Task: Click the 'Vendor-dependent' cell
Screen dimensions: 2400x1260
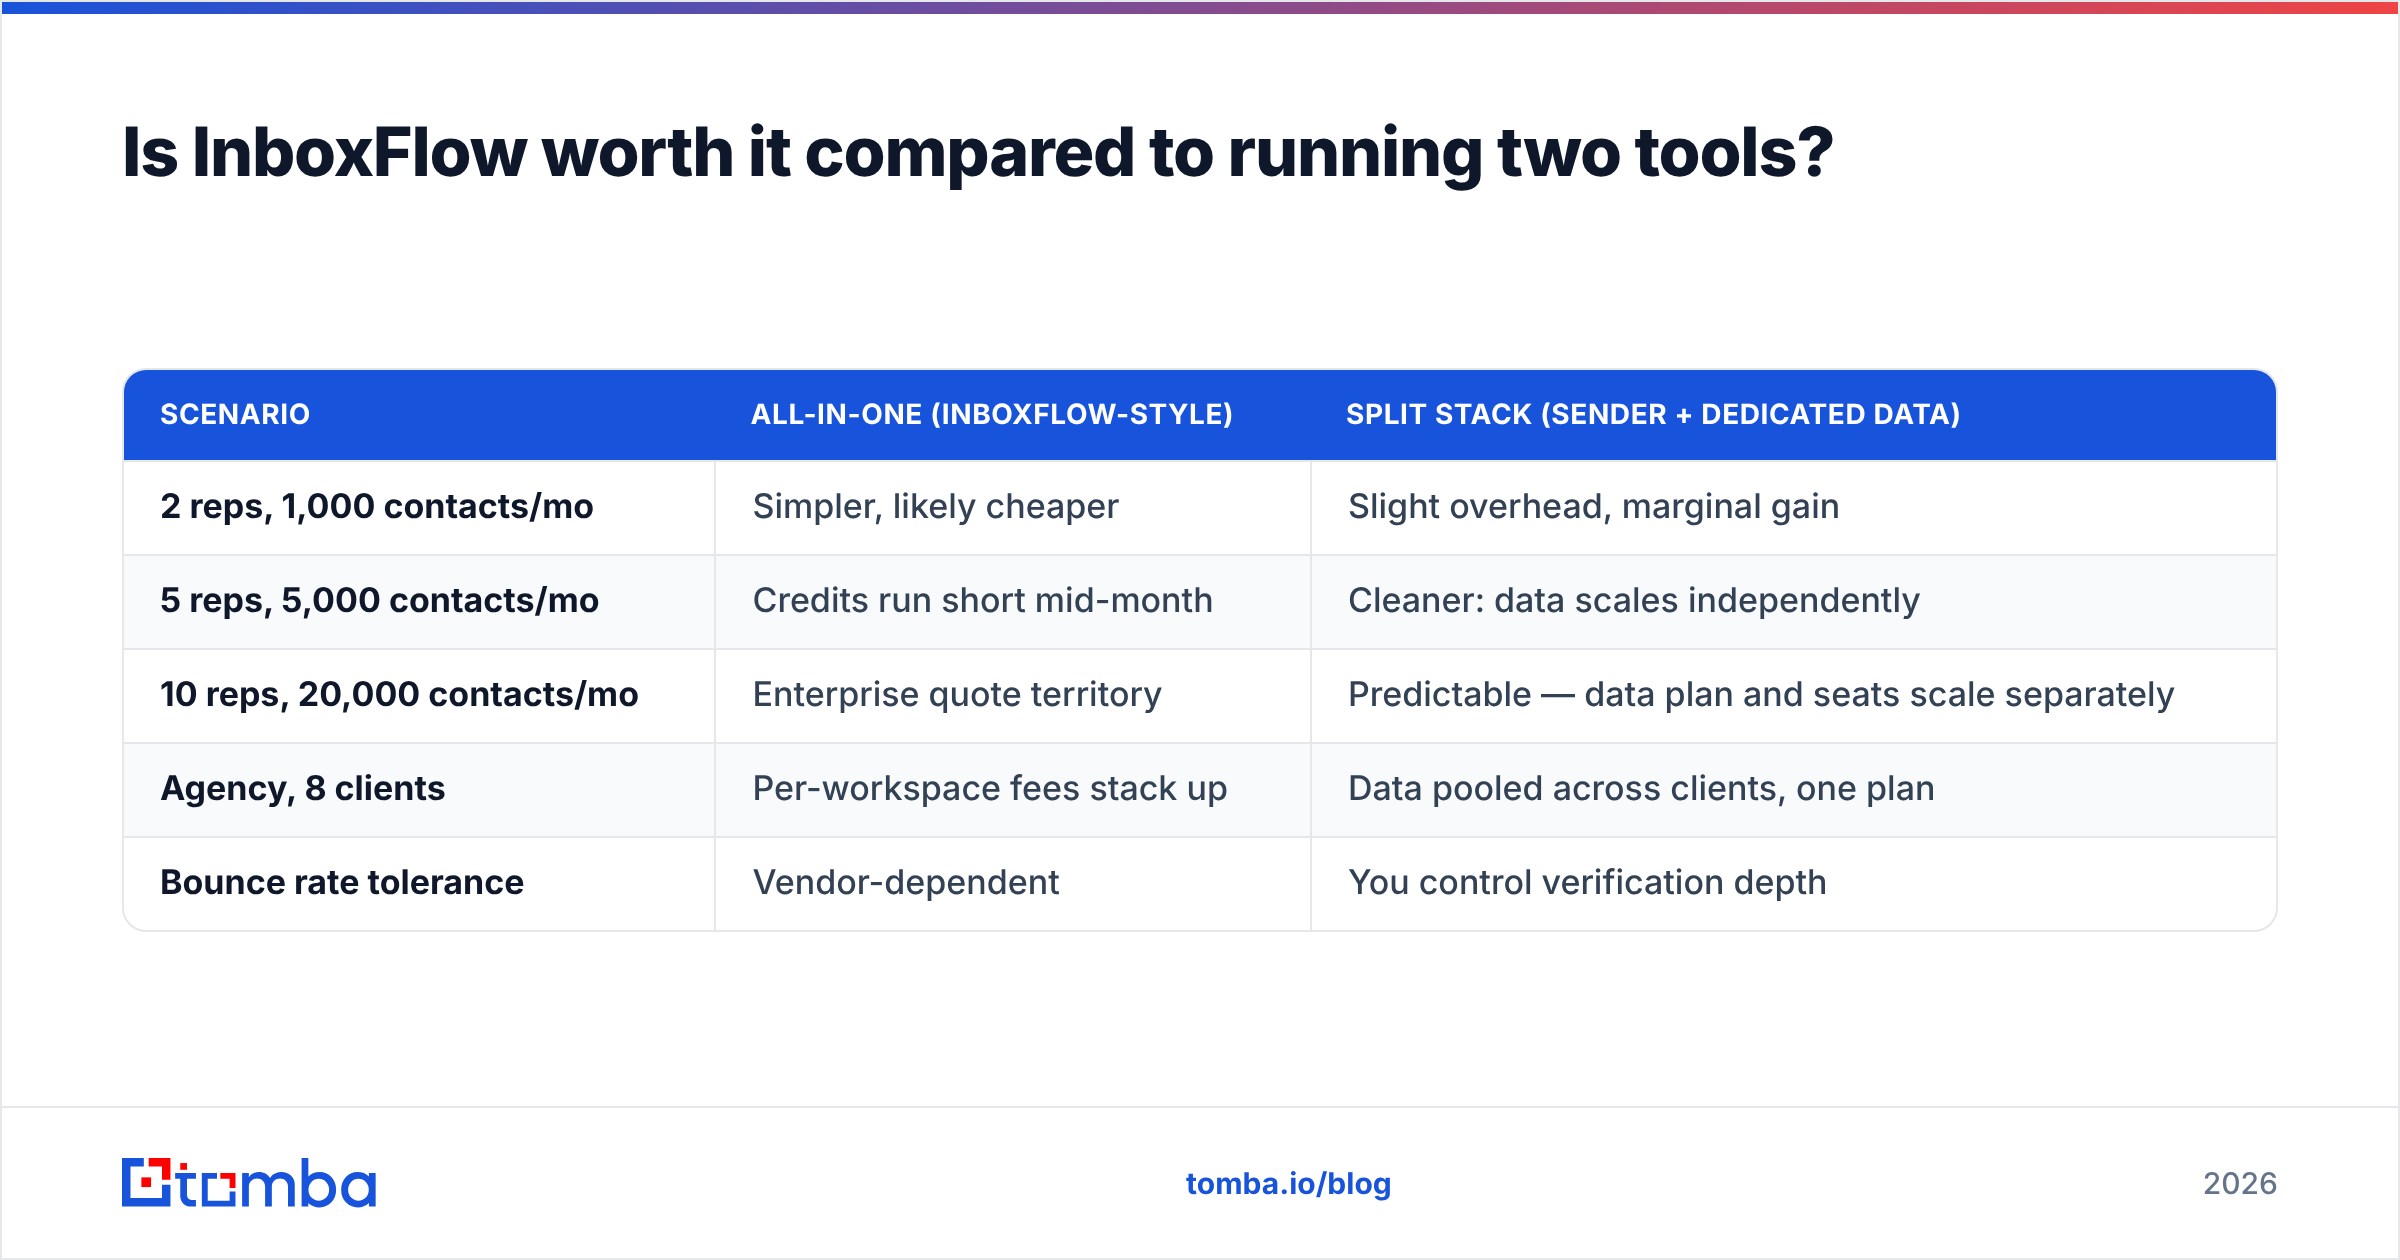Action: coord(1013,883)
